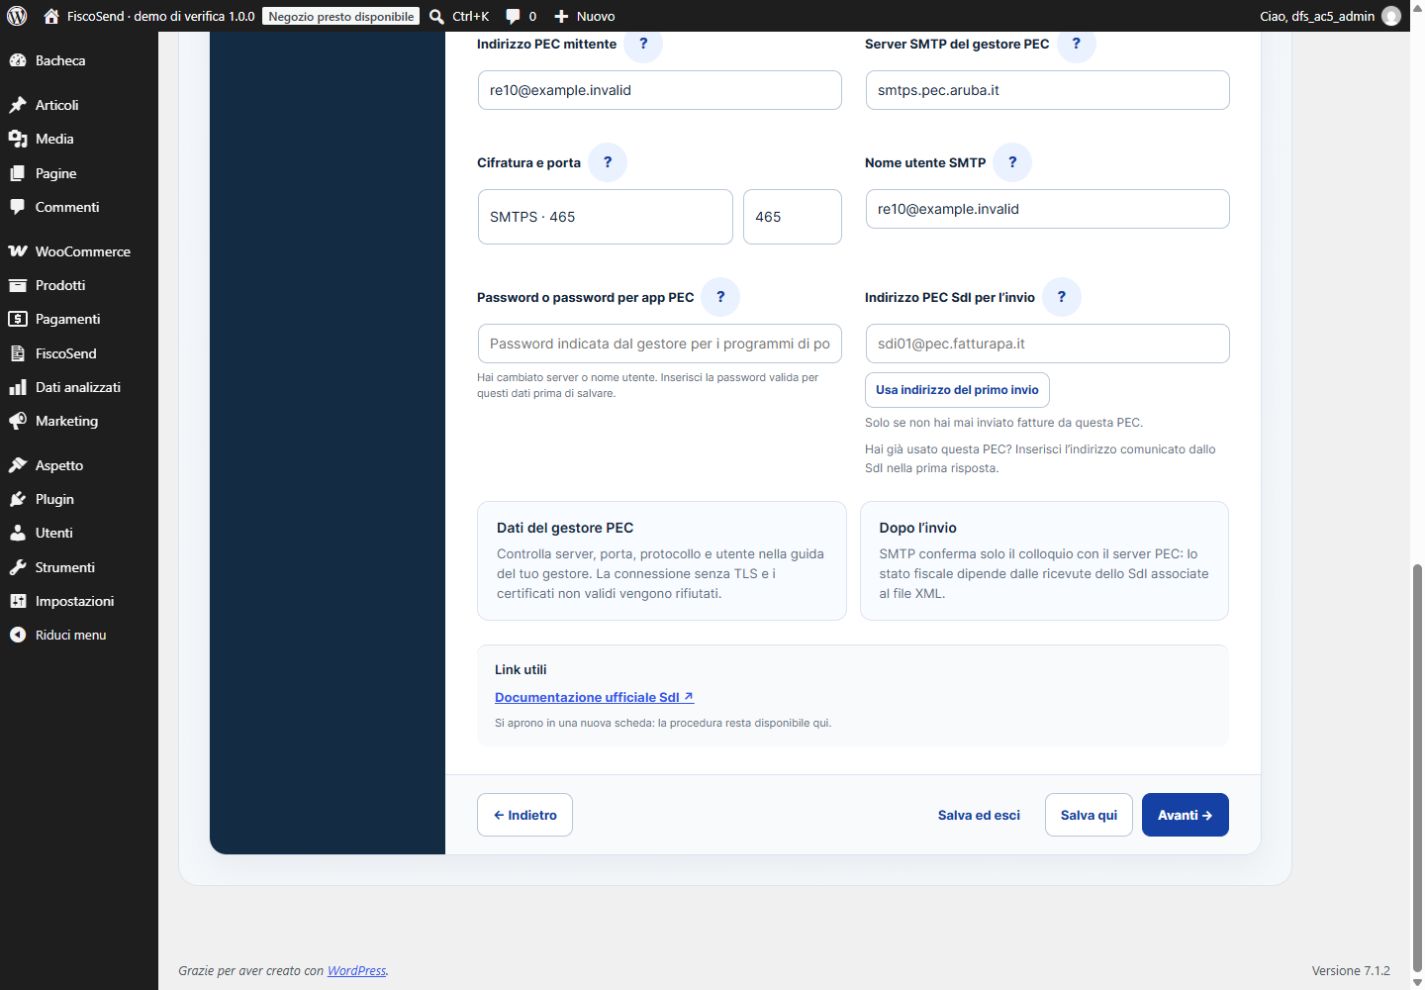The height and width of the screenshot is (990, 1425).
Task: Focus the Indirizzo PEC SdI field
Action: [x=1048, y=343]
